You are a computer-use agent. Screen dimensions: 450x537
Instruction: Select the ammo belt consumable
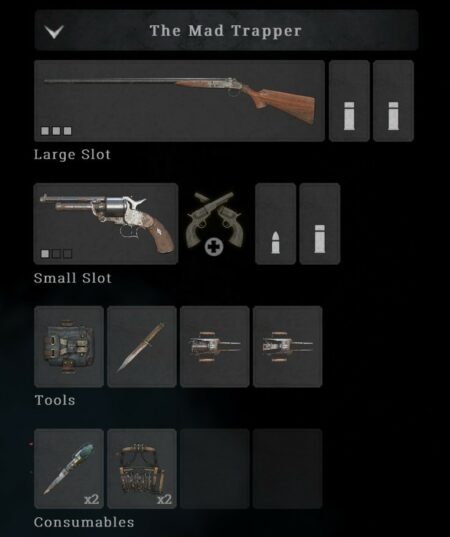point(142,469)
